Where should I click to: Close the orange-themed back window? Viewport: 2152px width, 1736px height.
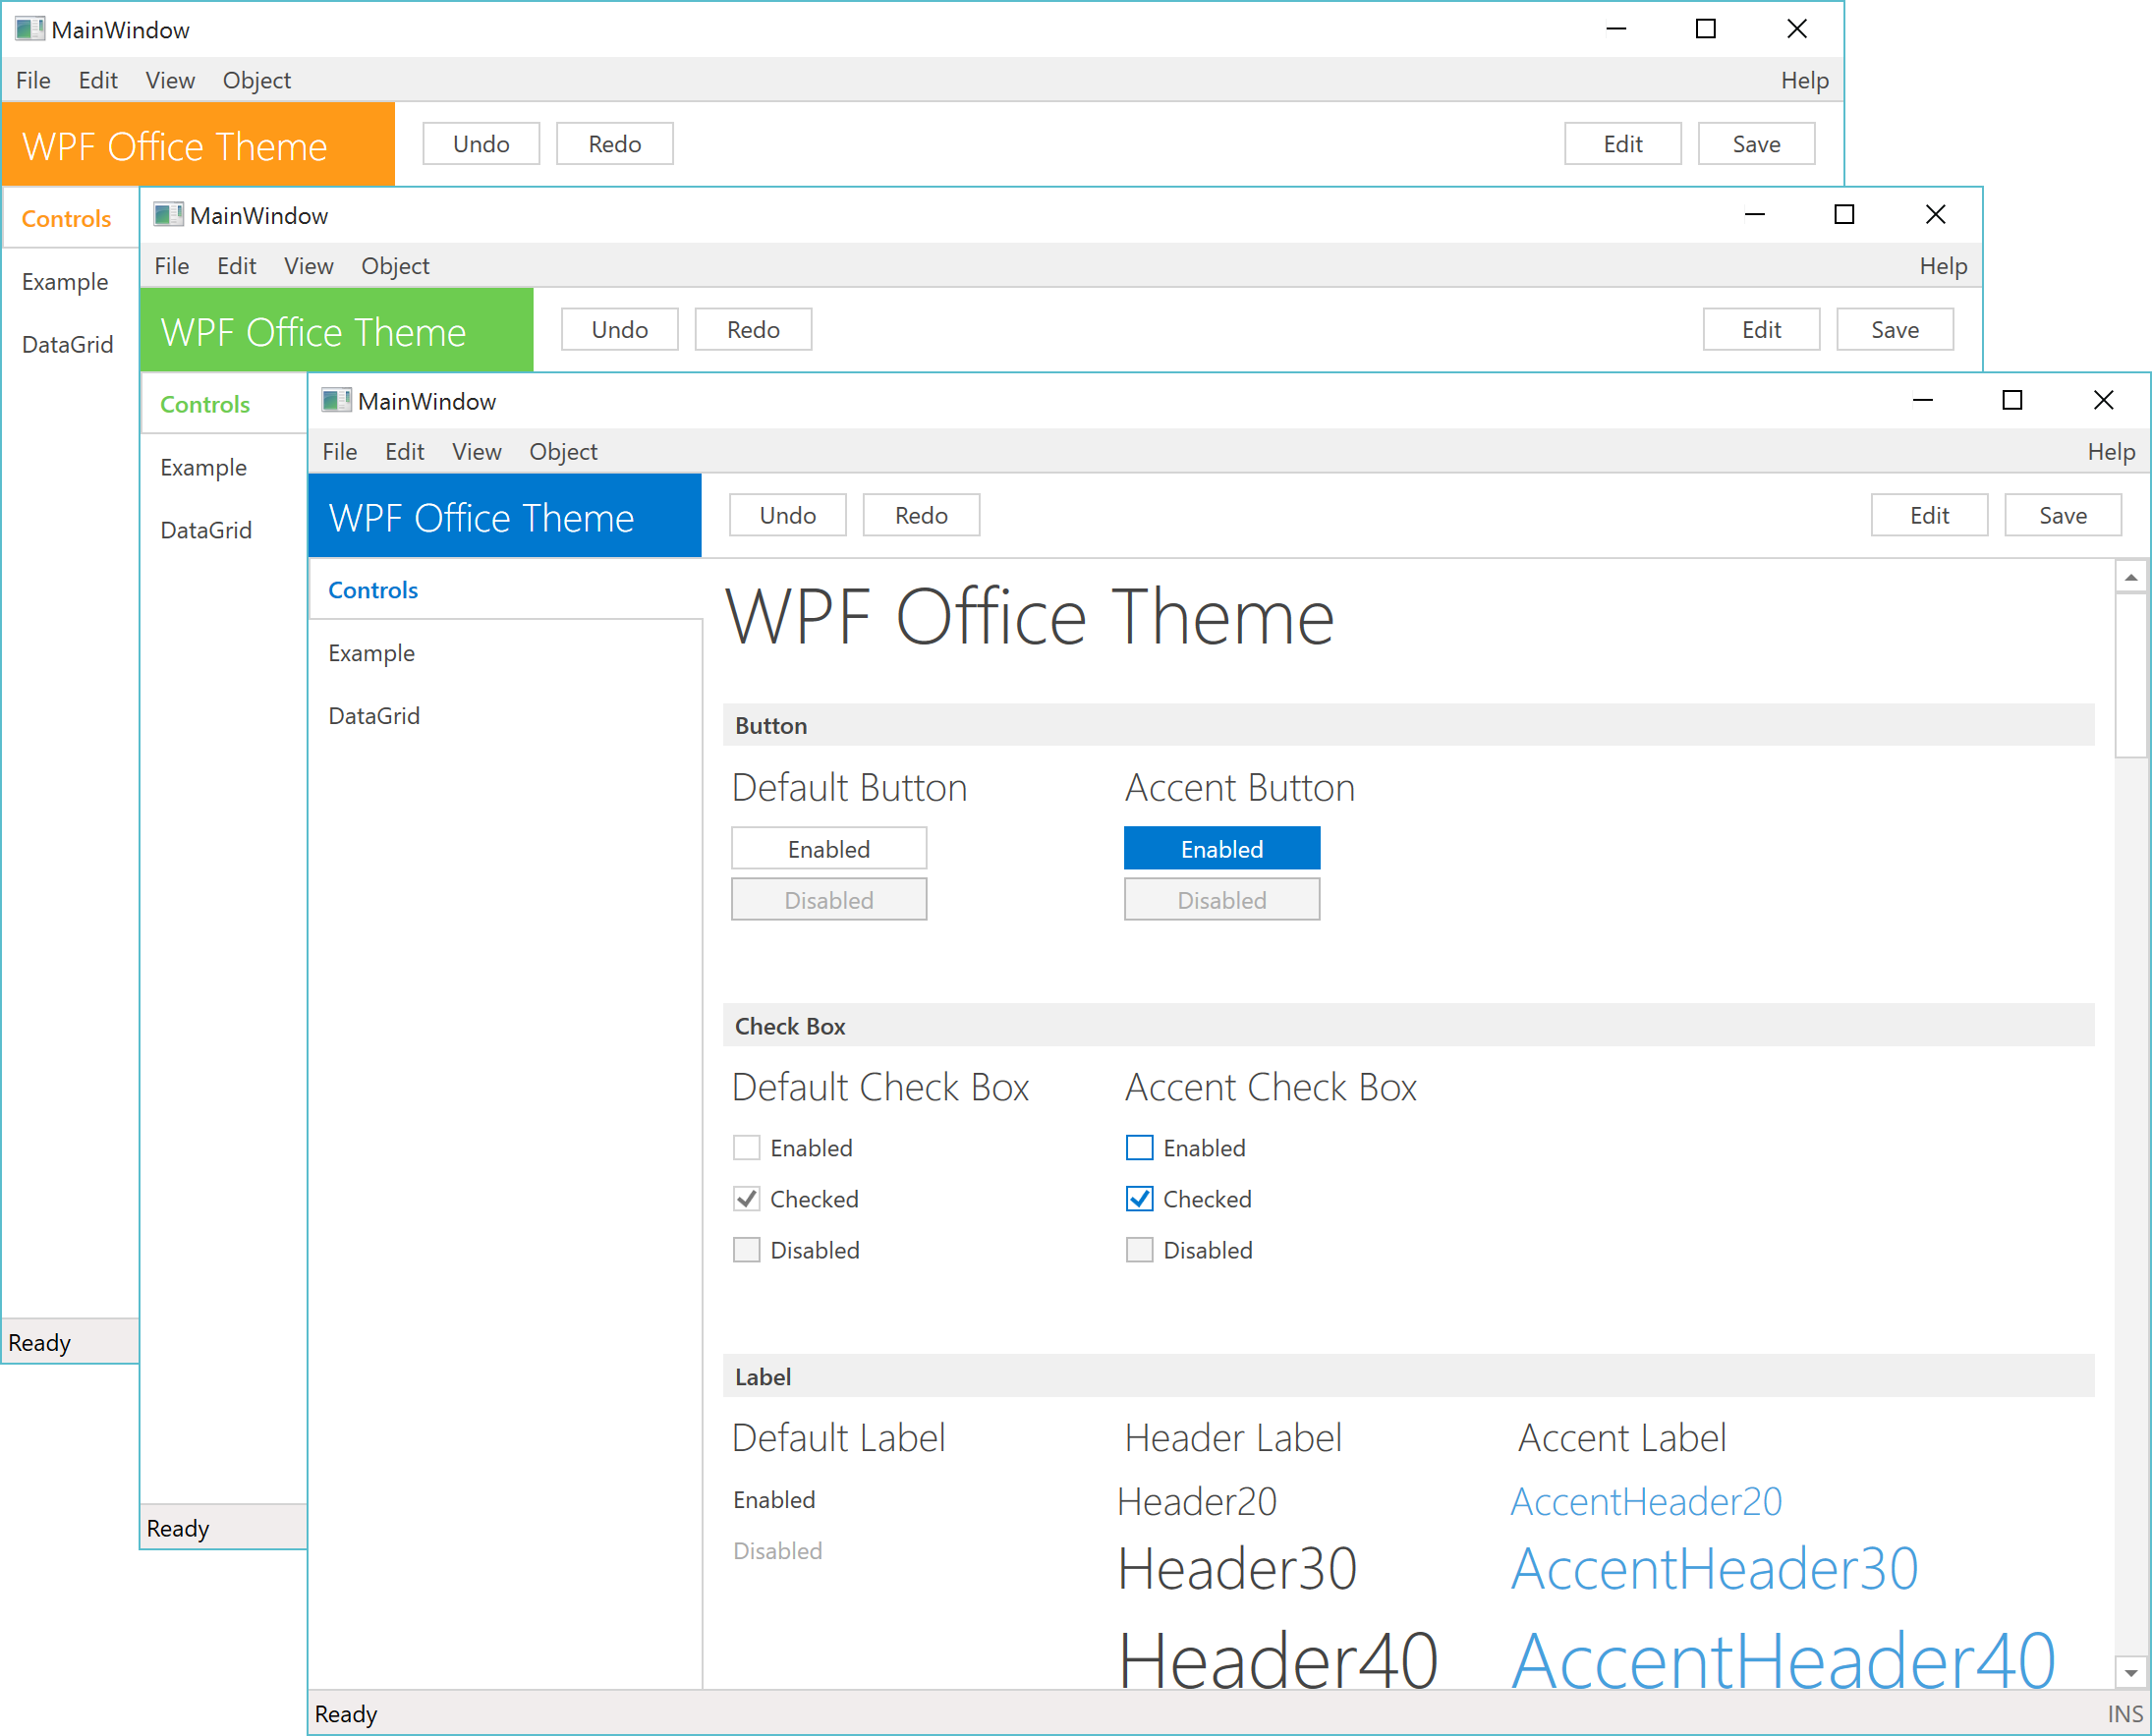click(x=1796, y=29)
